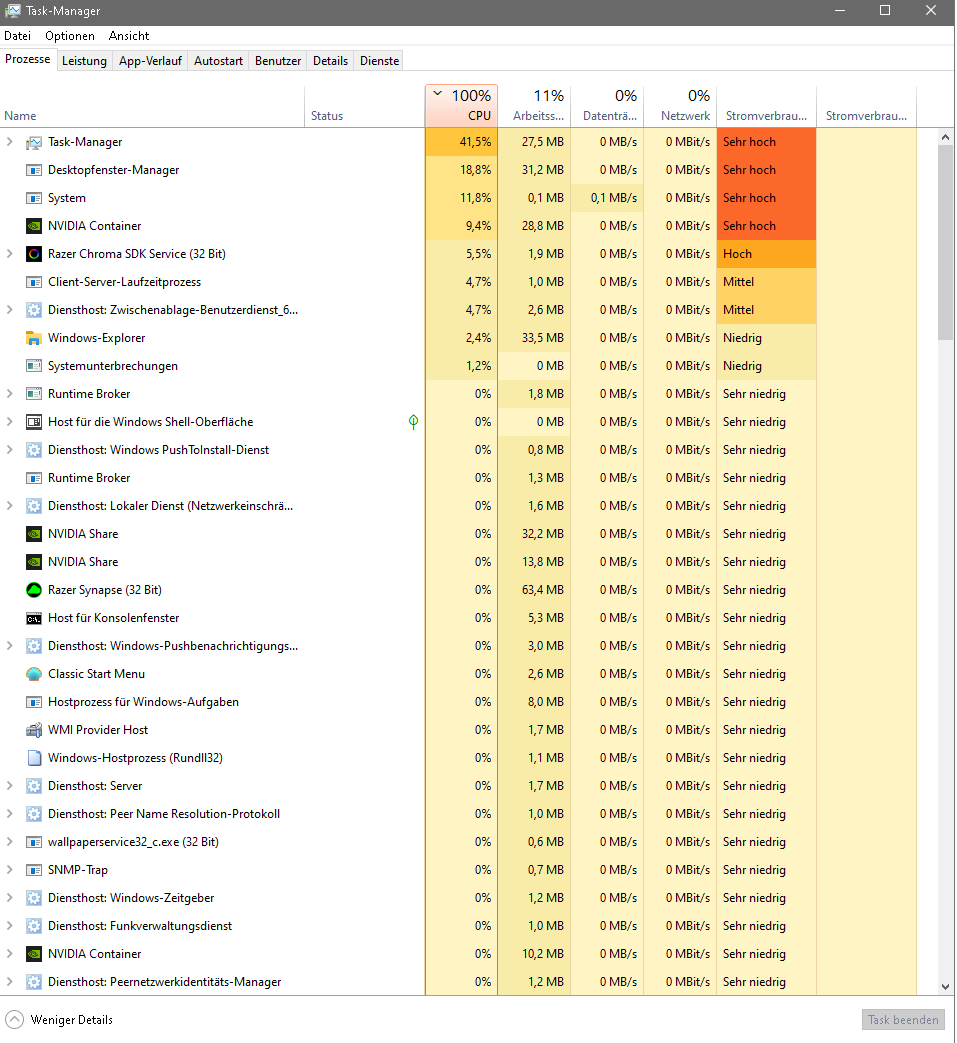Switch to the Autostart tab
957x1043 pixels.
pos(218,61)
